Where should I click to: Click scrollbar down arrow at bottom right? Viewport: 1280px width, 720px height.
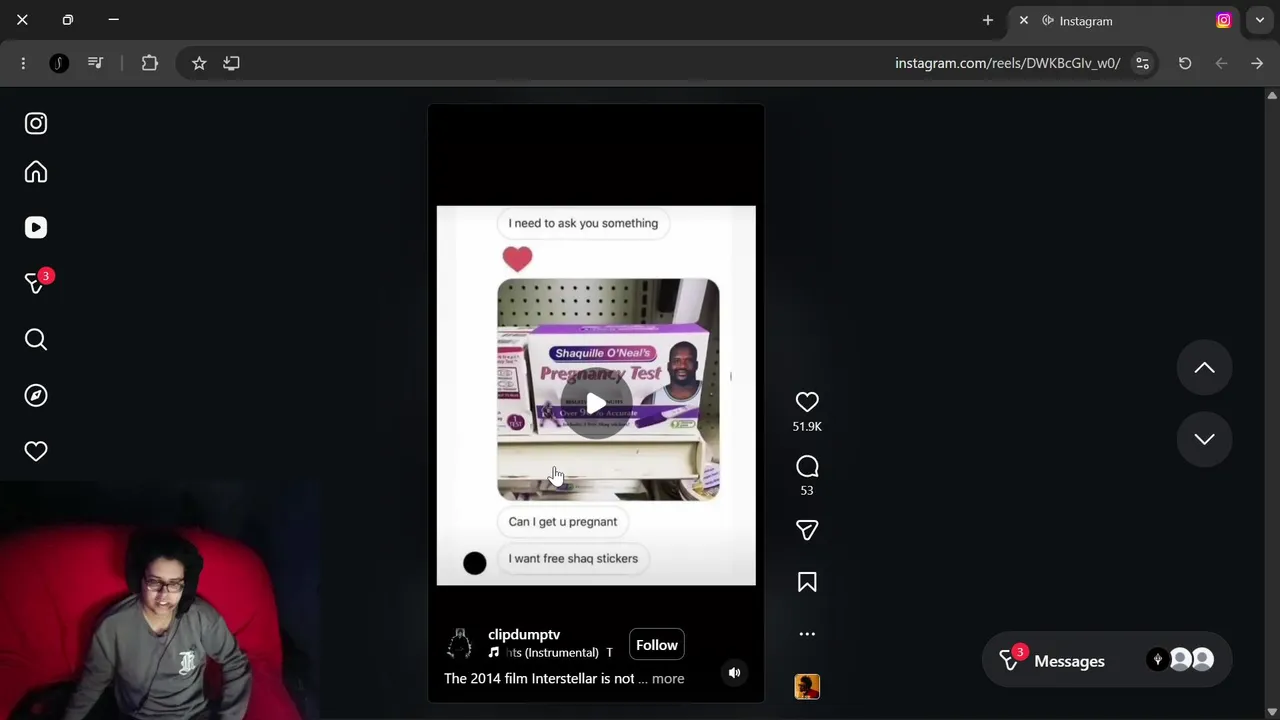[x=1272, y=712]
